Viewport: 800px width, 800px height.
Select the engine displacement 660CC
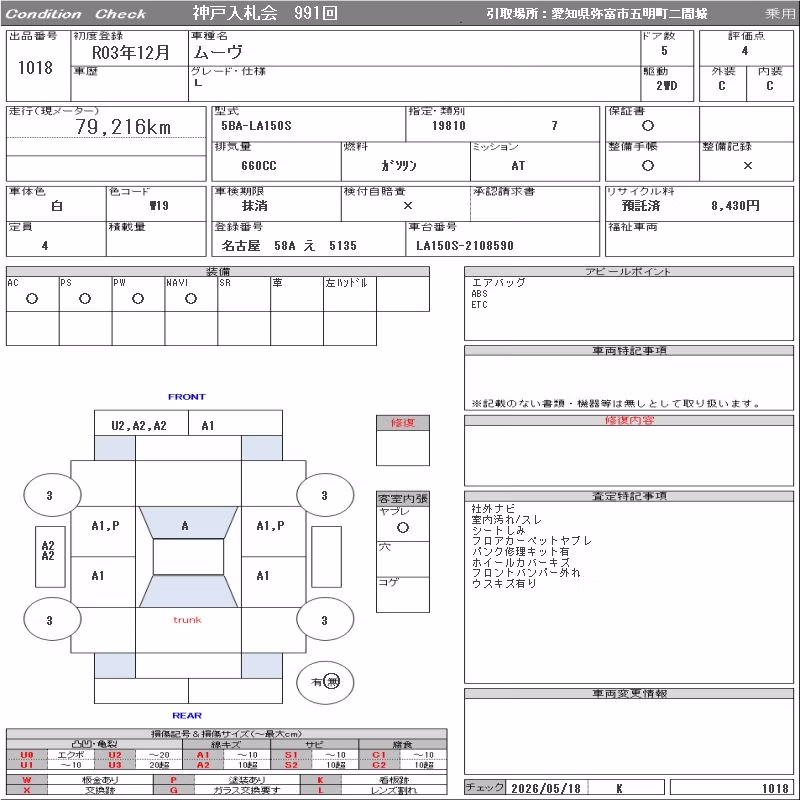(x=259, y=166)
